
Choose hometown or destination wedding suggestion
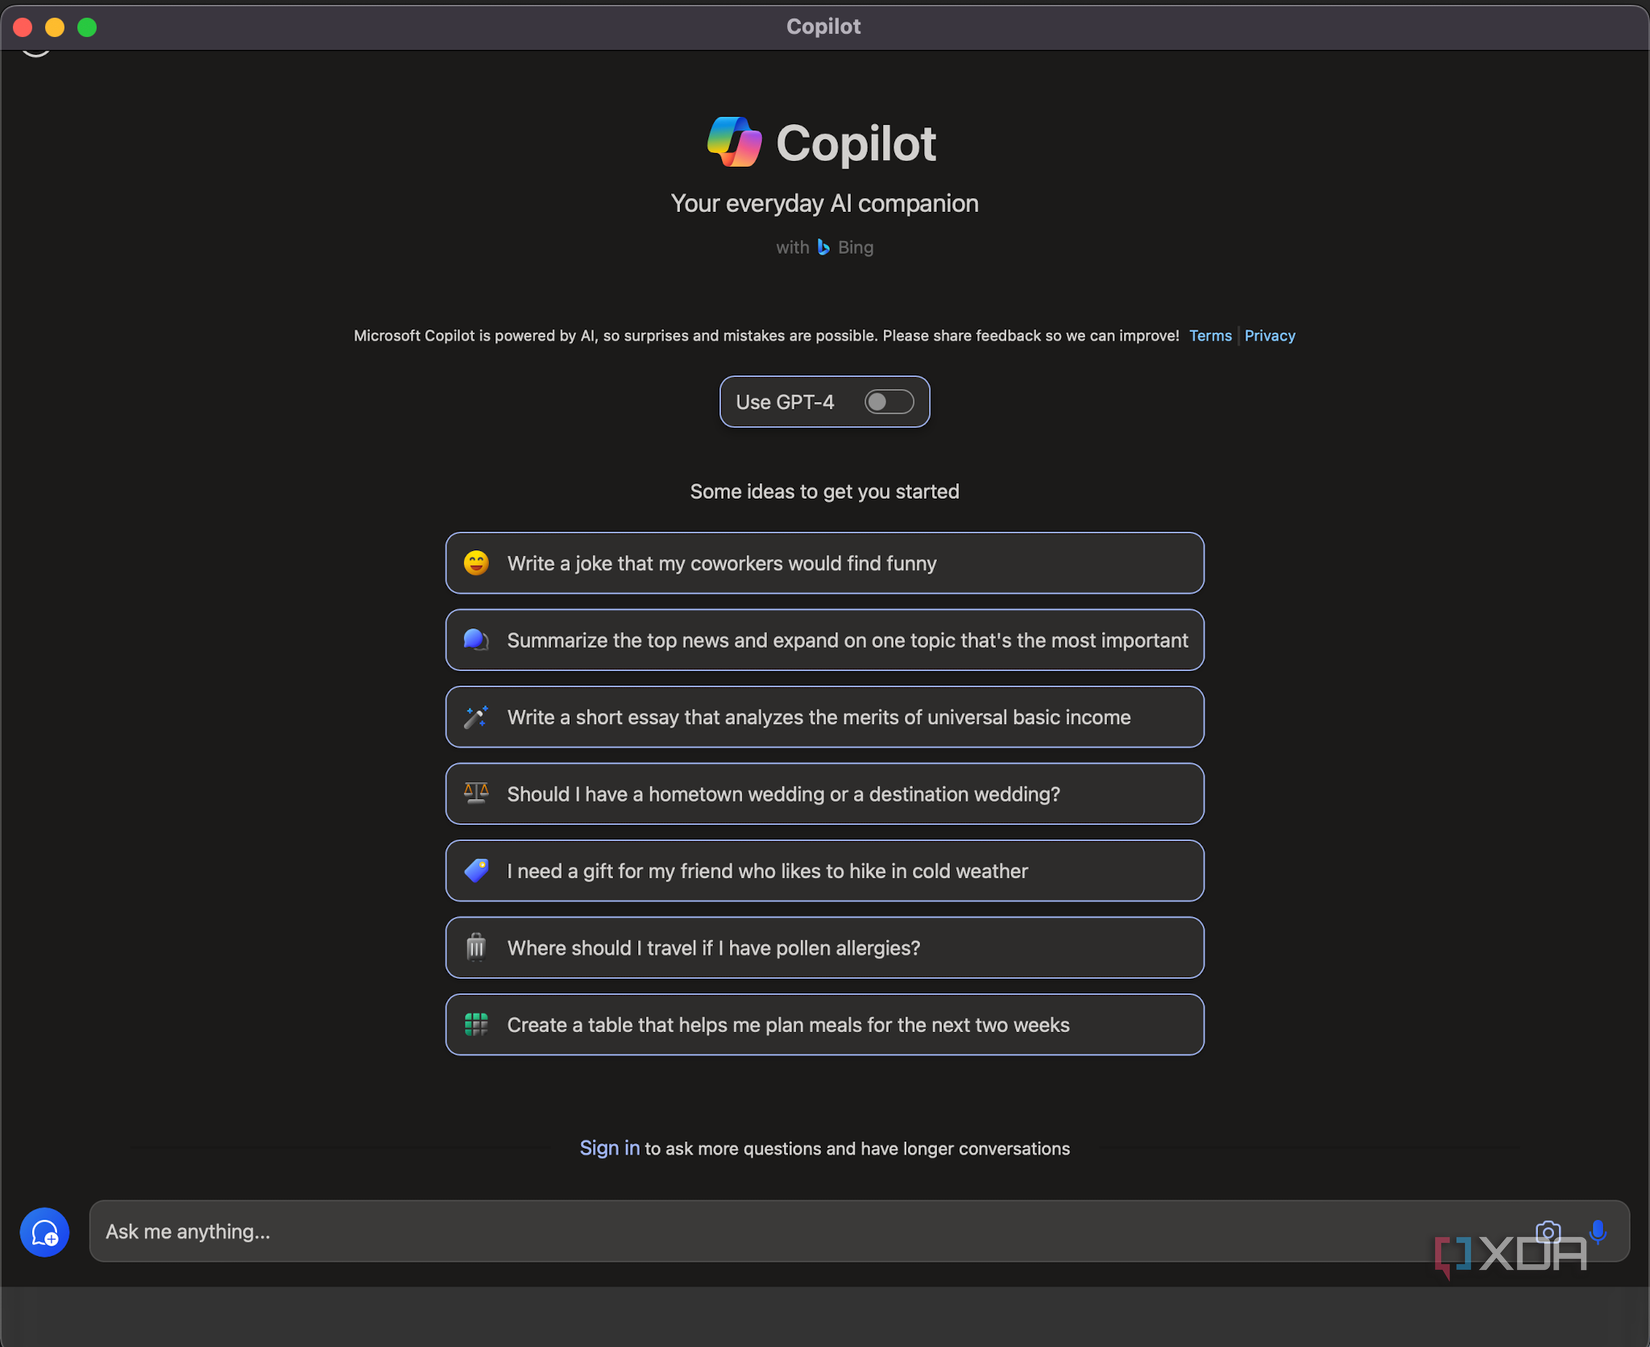pyautogui.click(x=825, y=794)
